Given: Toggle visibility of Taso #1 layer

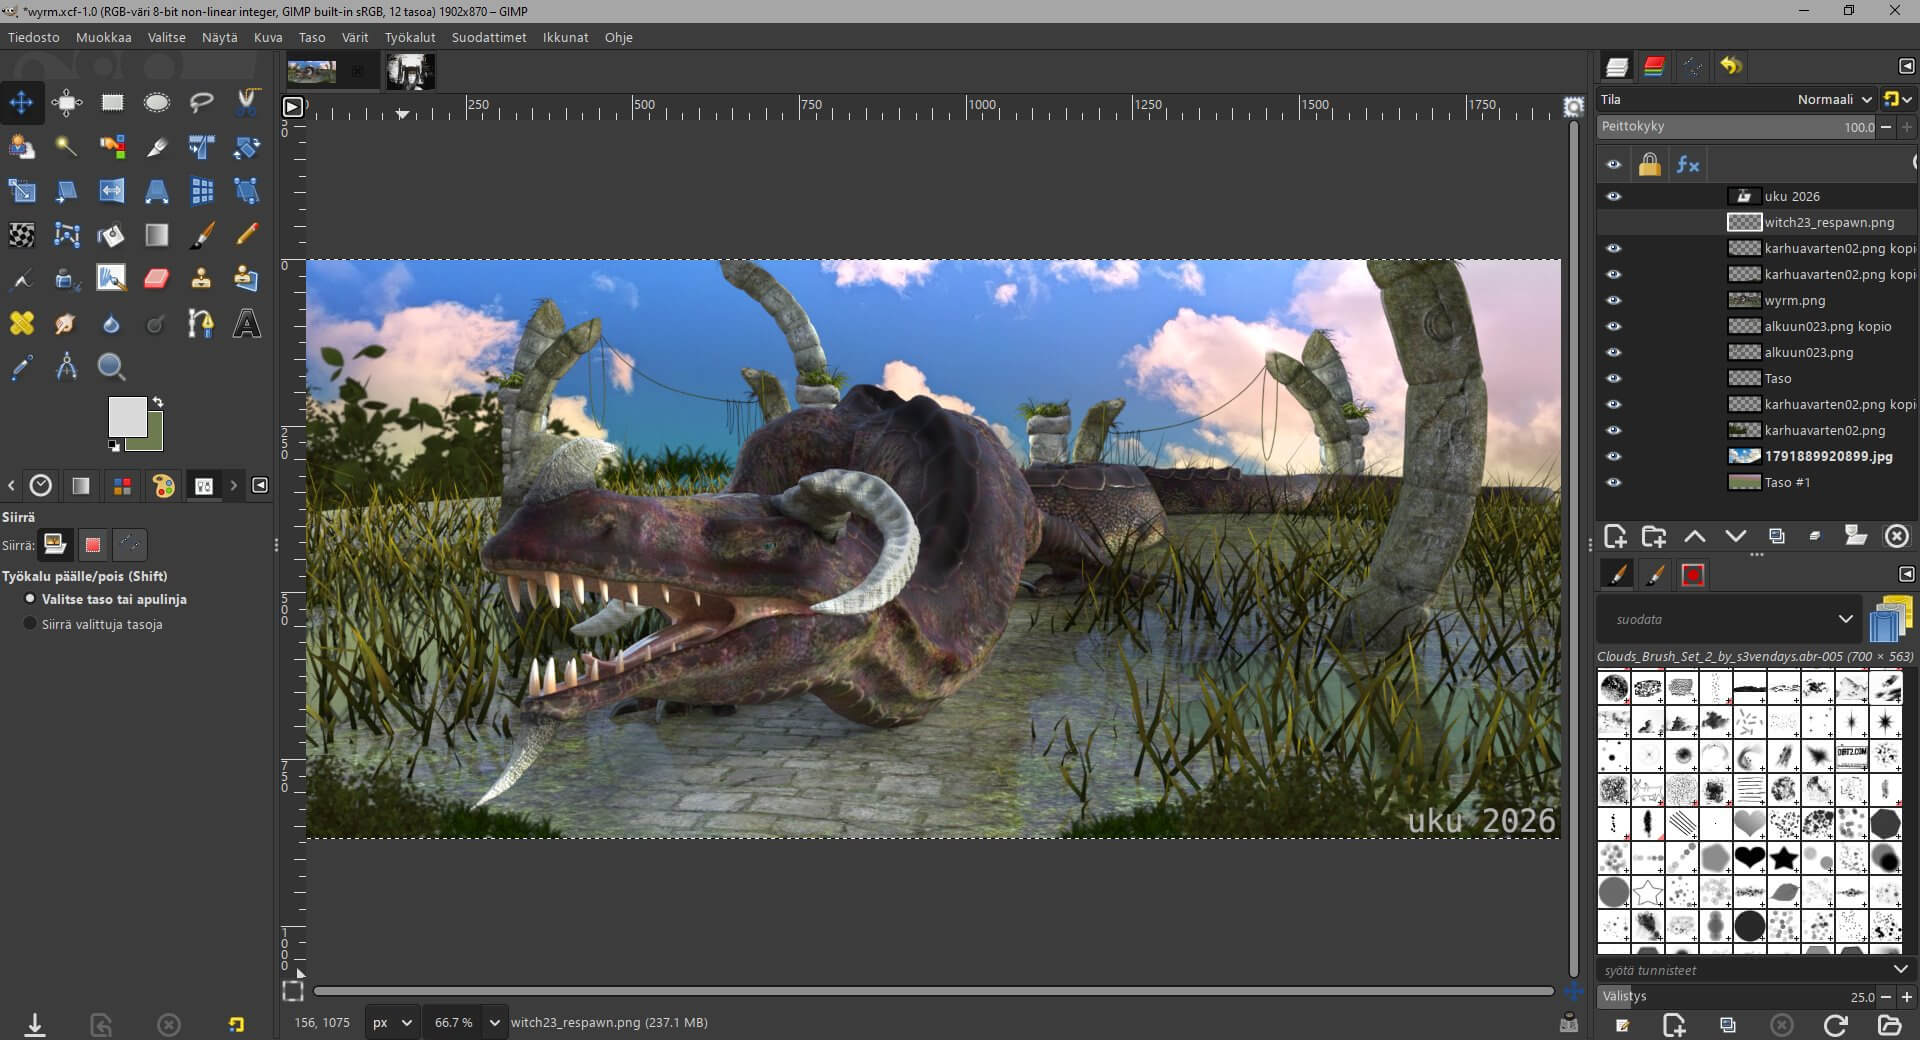Looking at the screenshot, I should [x=1613, y=482].
